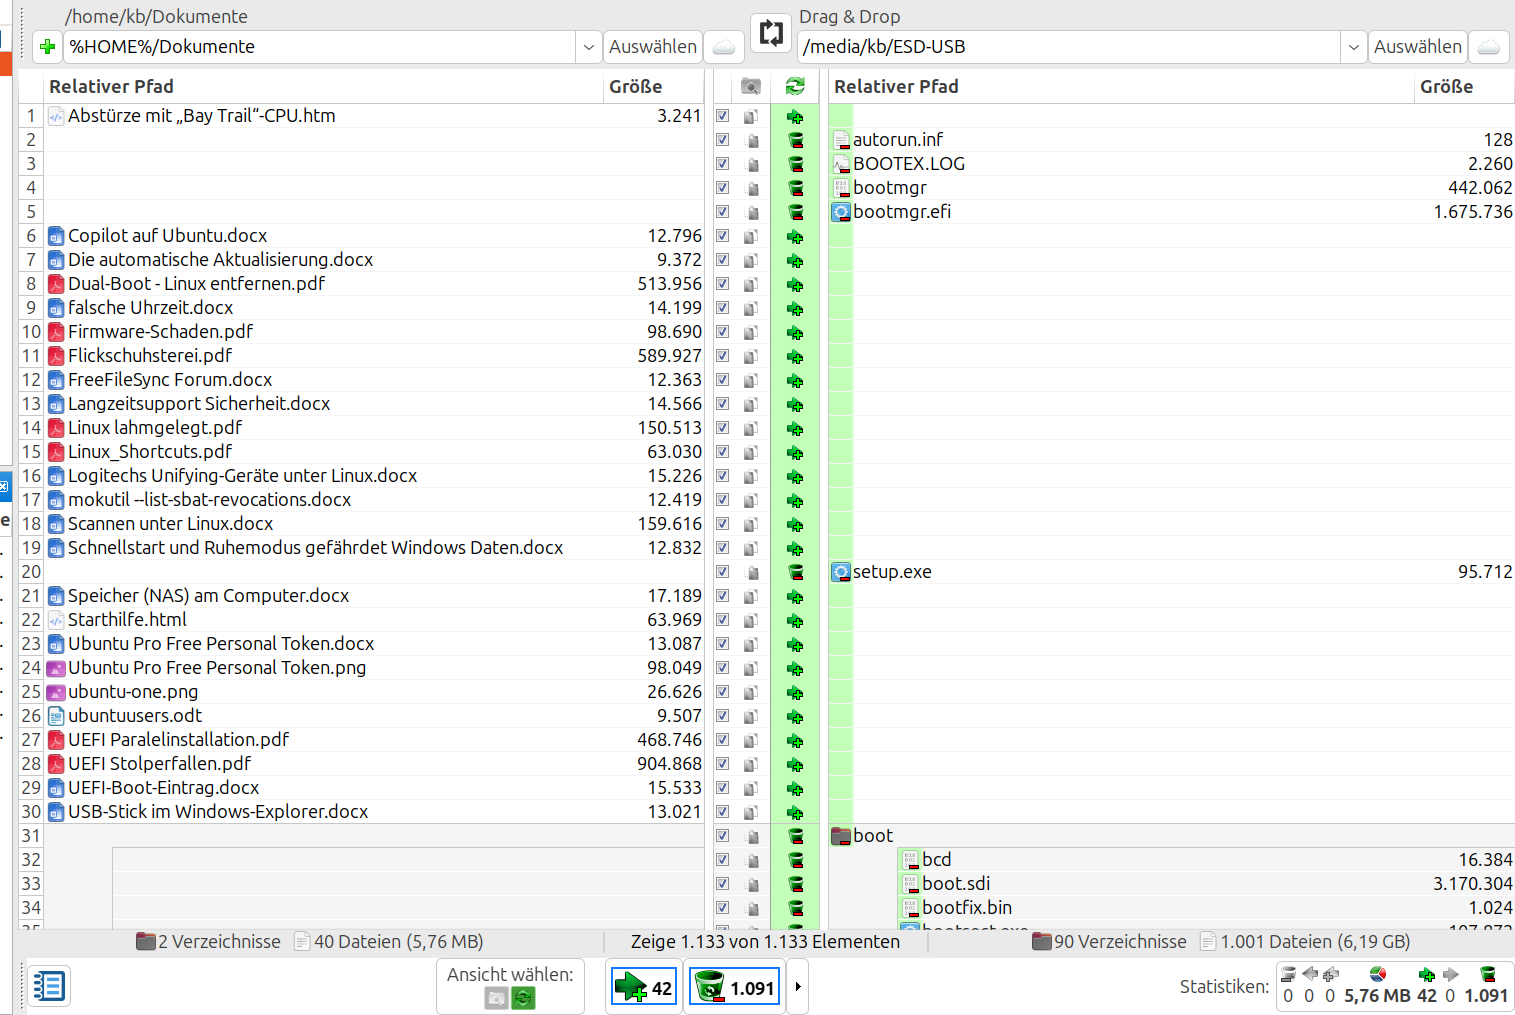Image resolution: width=1515 pixels, height=1015 pixels.
Task: Click PDF icon of UEFI Stolperfallen.pdf
Action: pos(57,764)
